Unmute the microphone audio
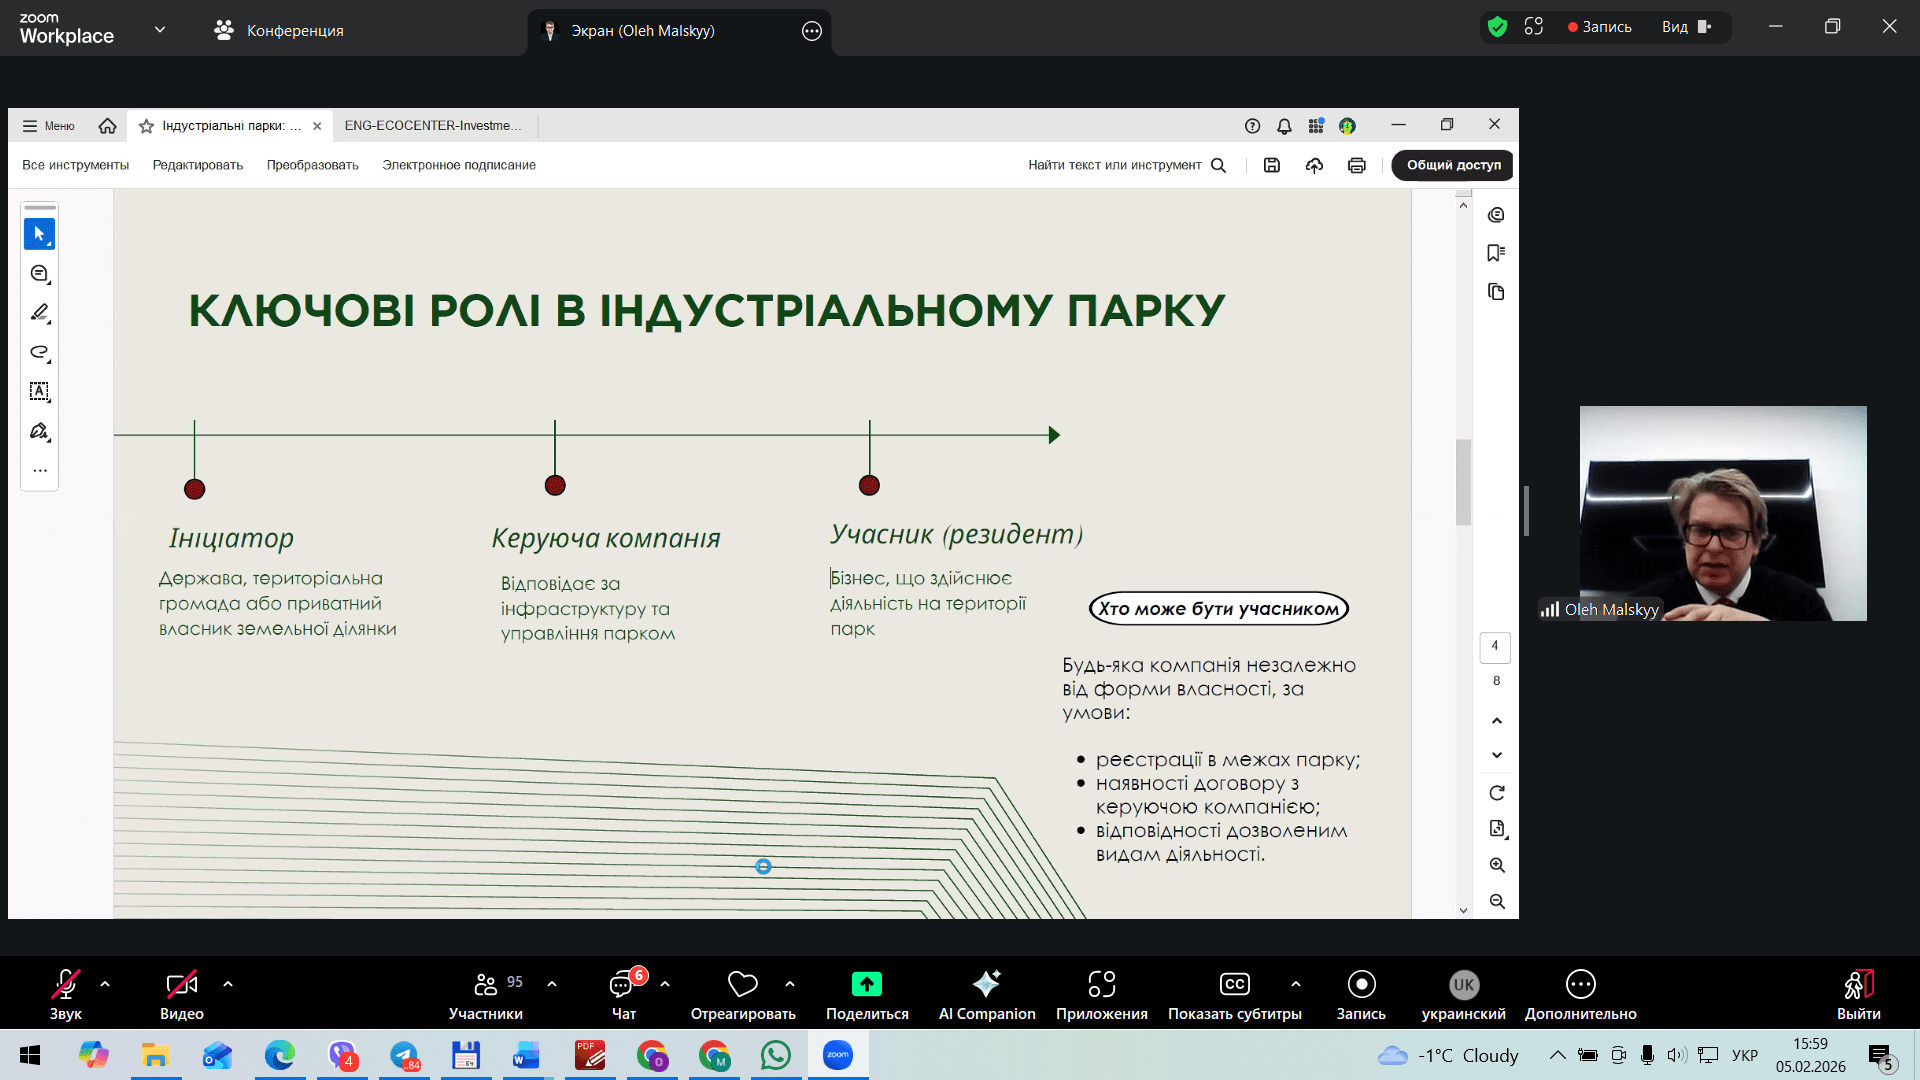Image resolution: width=1920 pixels, height=1080 pixels. pyautogui.click(x=66, y=985)
